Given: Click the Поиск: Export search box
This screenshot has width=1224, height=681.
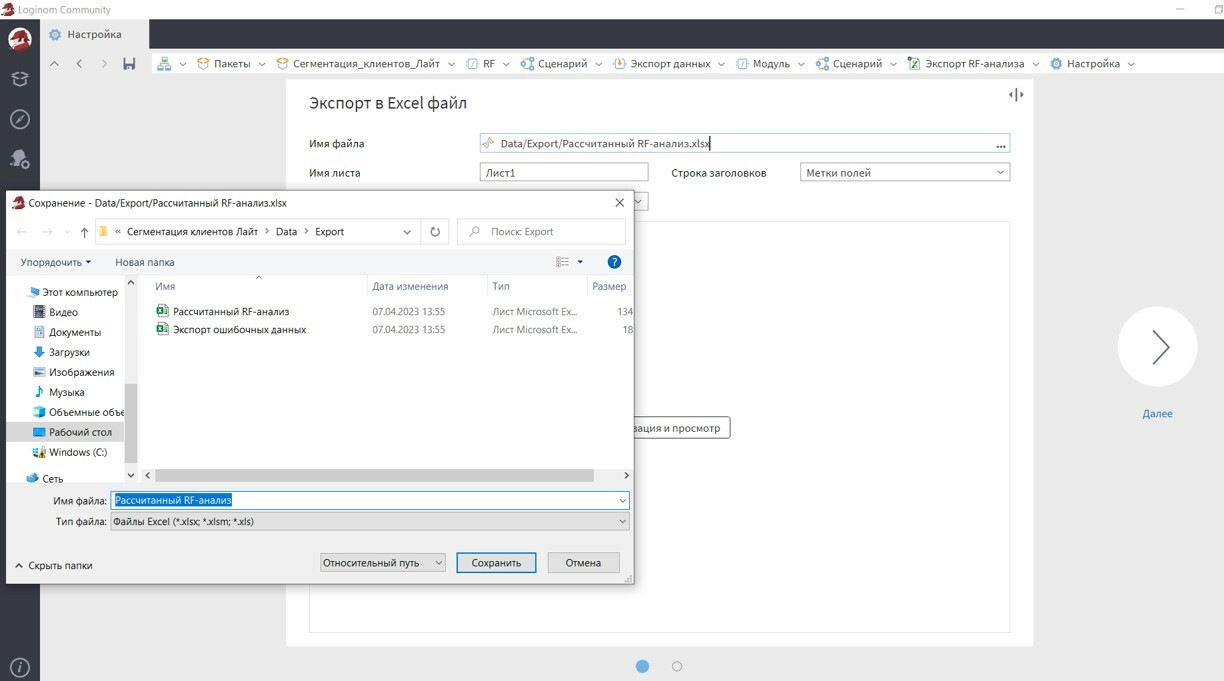Looking at the screenshot, I should click(x=542, y=231).
